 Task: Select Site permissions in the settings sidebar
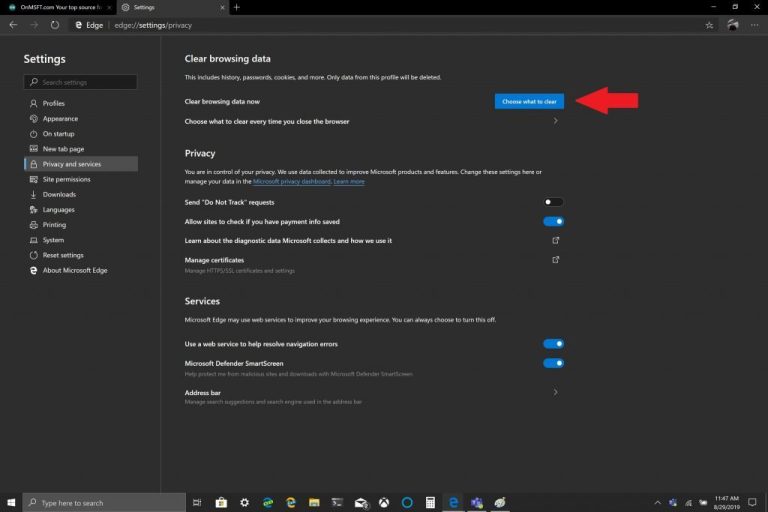click(66, 179)
